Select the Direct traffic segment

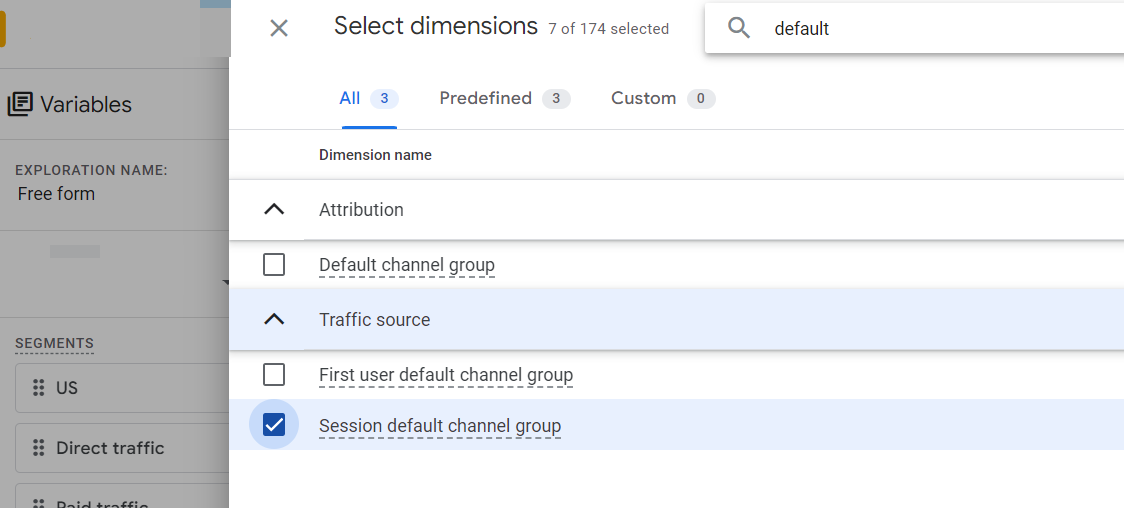110,448
